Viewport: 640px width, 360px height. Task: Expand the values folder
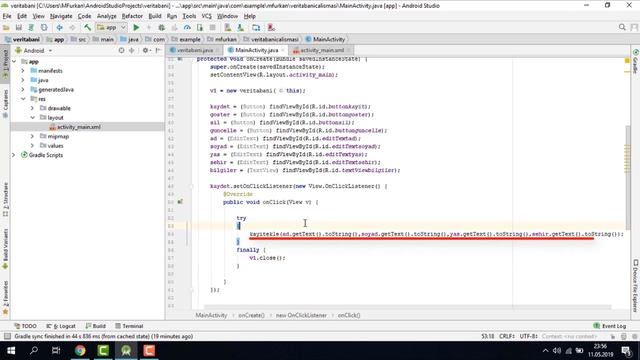coord(32,146)
